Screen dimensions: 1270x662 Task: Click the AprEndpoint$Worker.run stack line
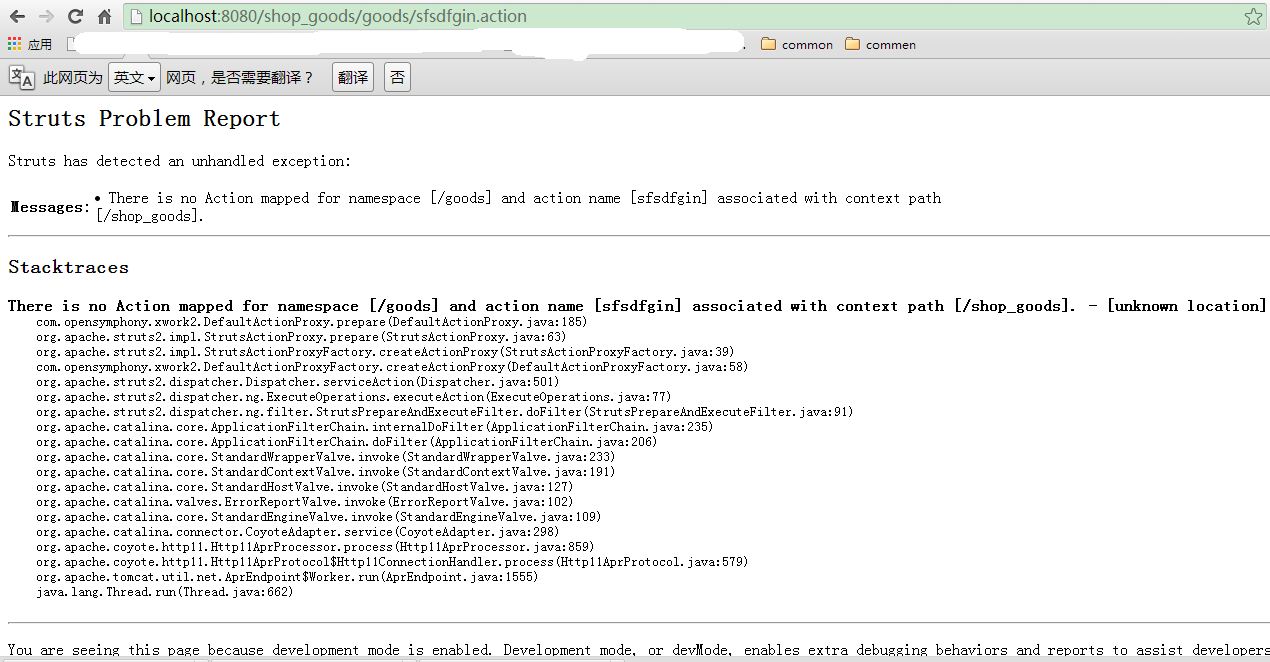[x=287, y=577]
